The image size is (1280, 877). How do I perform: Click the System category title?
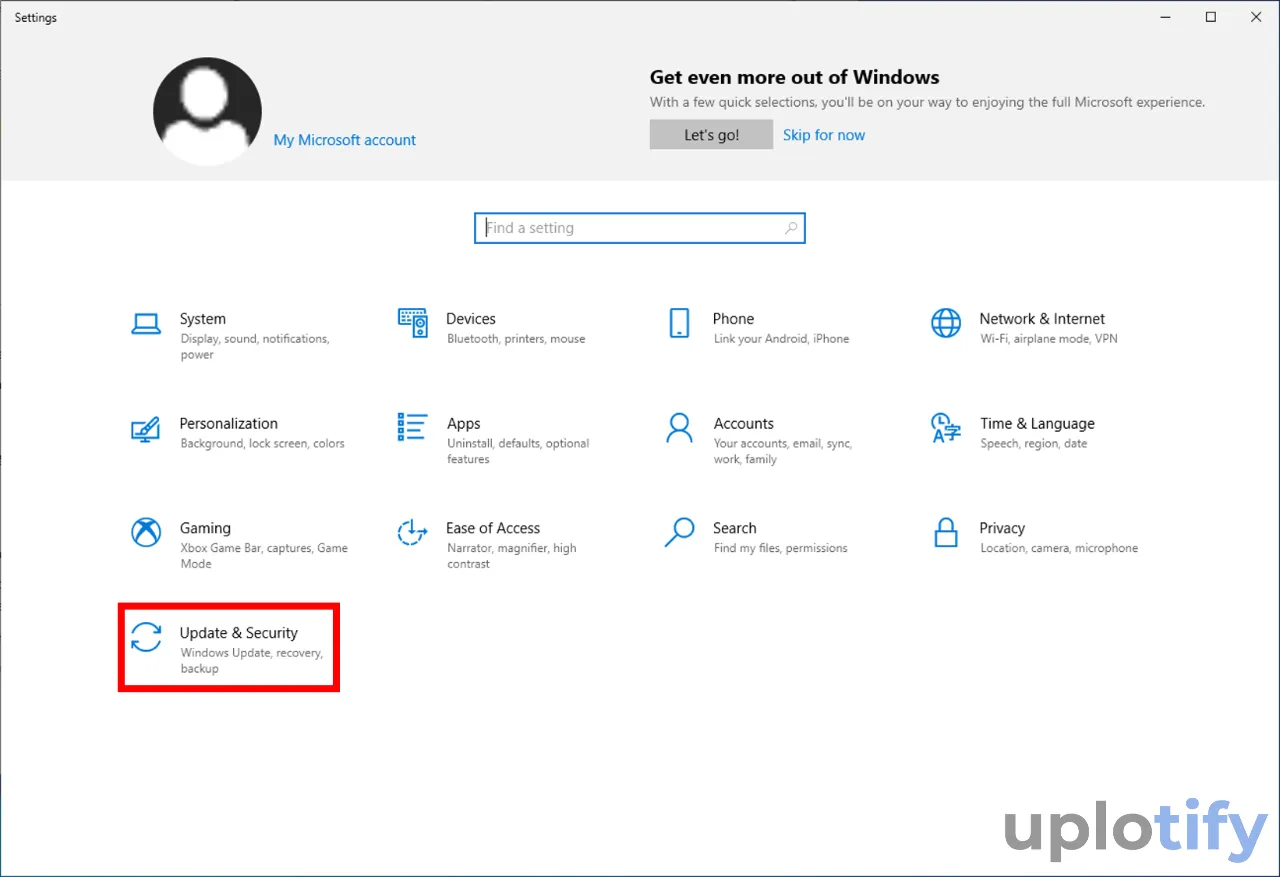point(203,319)
